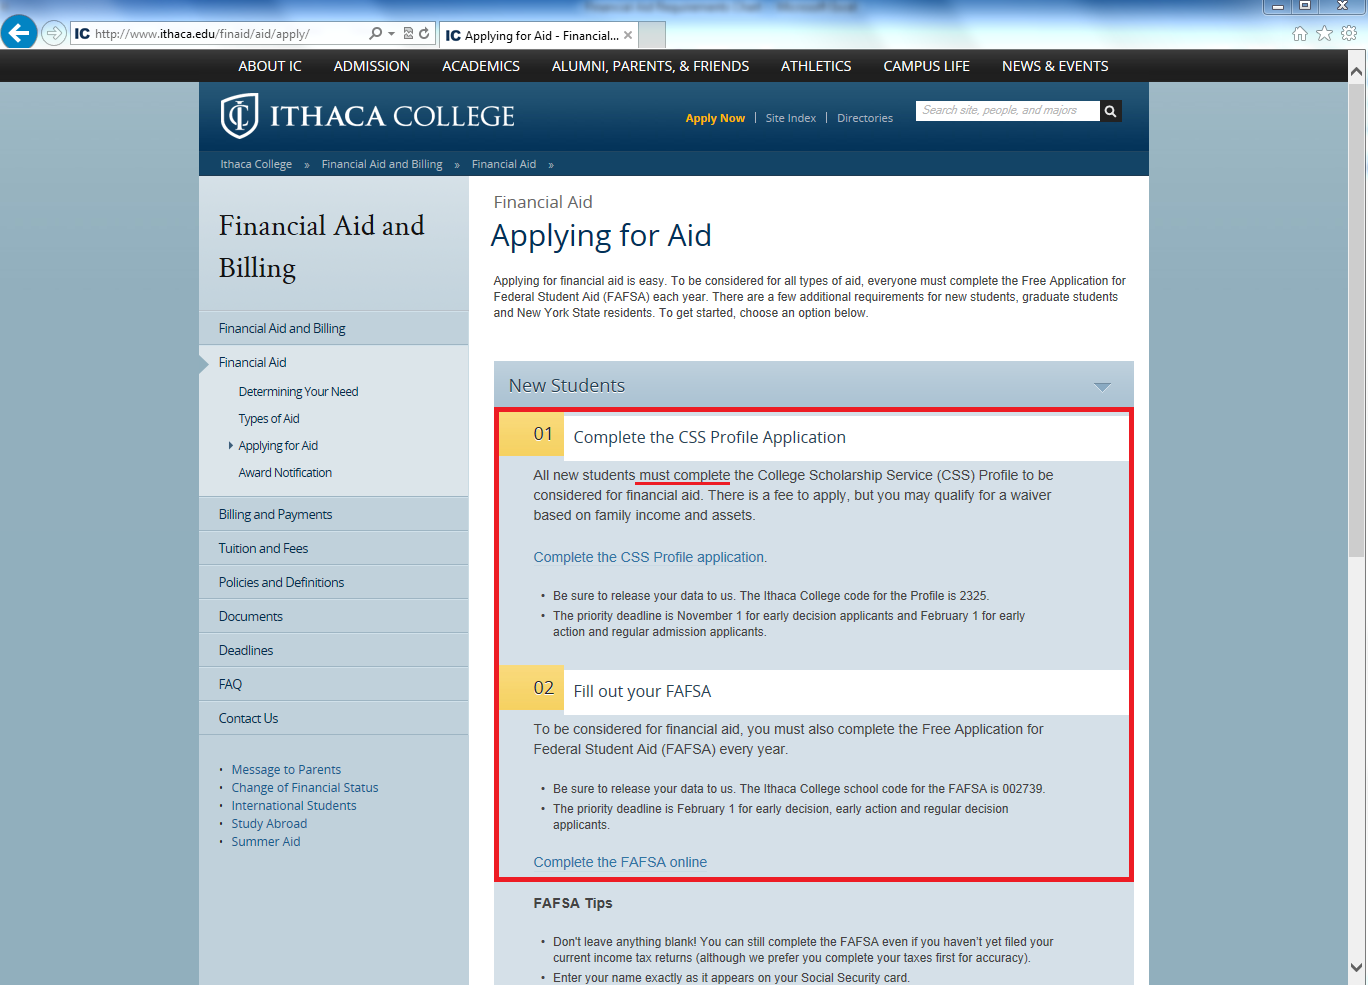Open Message to Parents link
This screenshot has height=985, width=1368.
[286, 770]
